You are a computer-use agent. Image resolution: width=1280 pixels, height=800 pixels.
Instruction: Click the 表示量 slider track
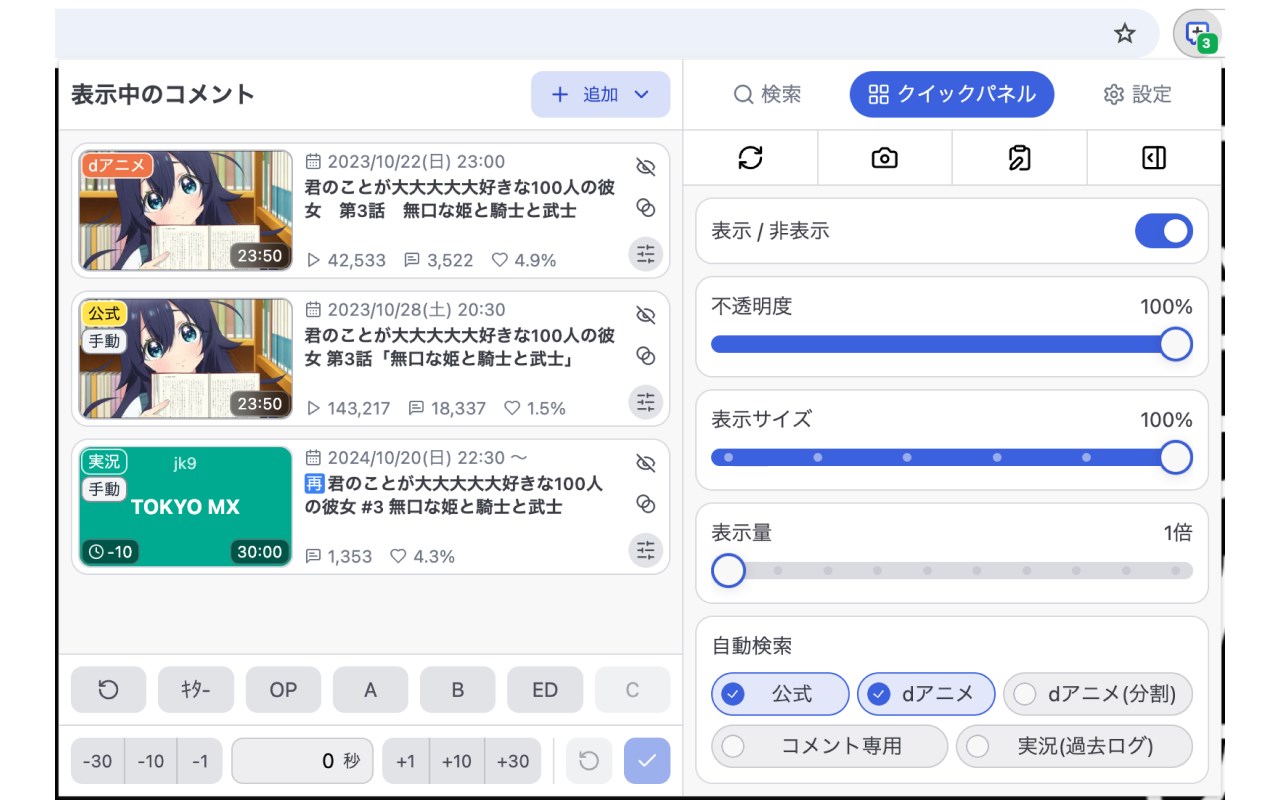(951, 571)
